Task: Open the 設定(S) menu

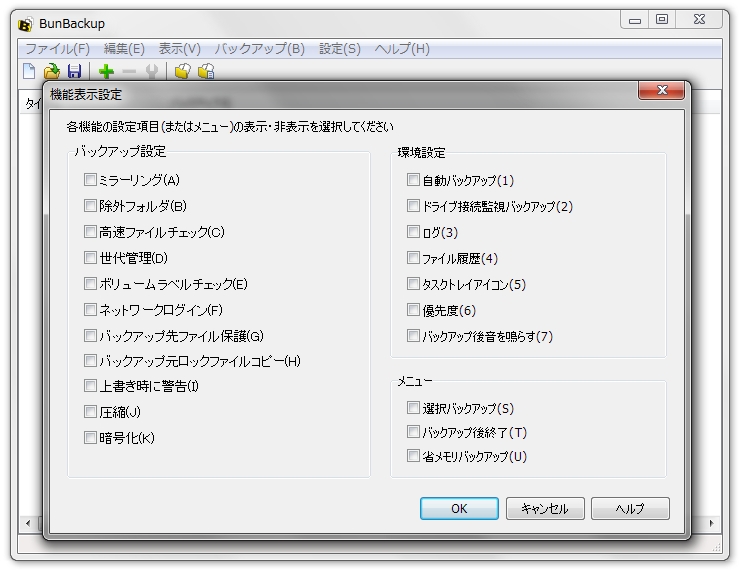Action: [340, 49]
